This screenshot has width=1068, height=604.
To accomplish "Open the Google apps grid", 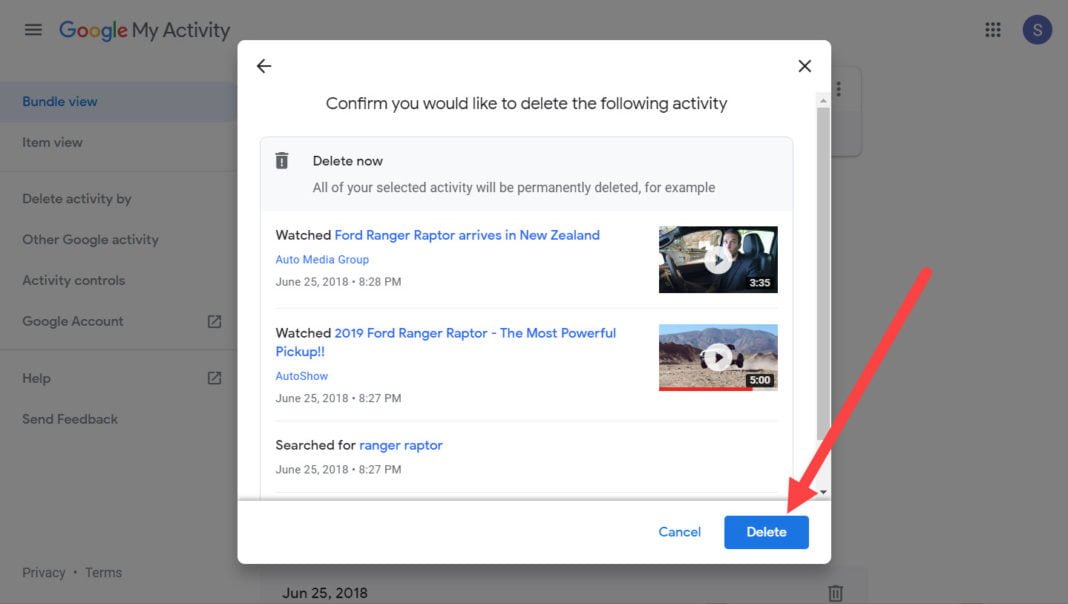I will tap(992, 30).
